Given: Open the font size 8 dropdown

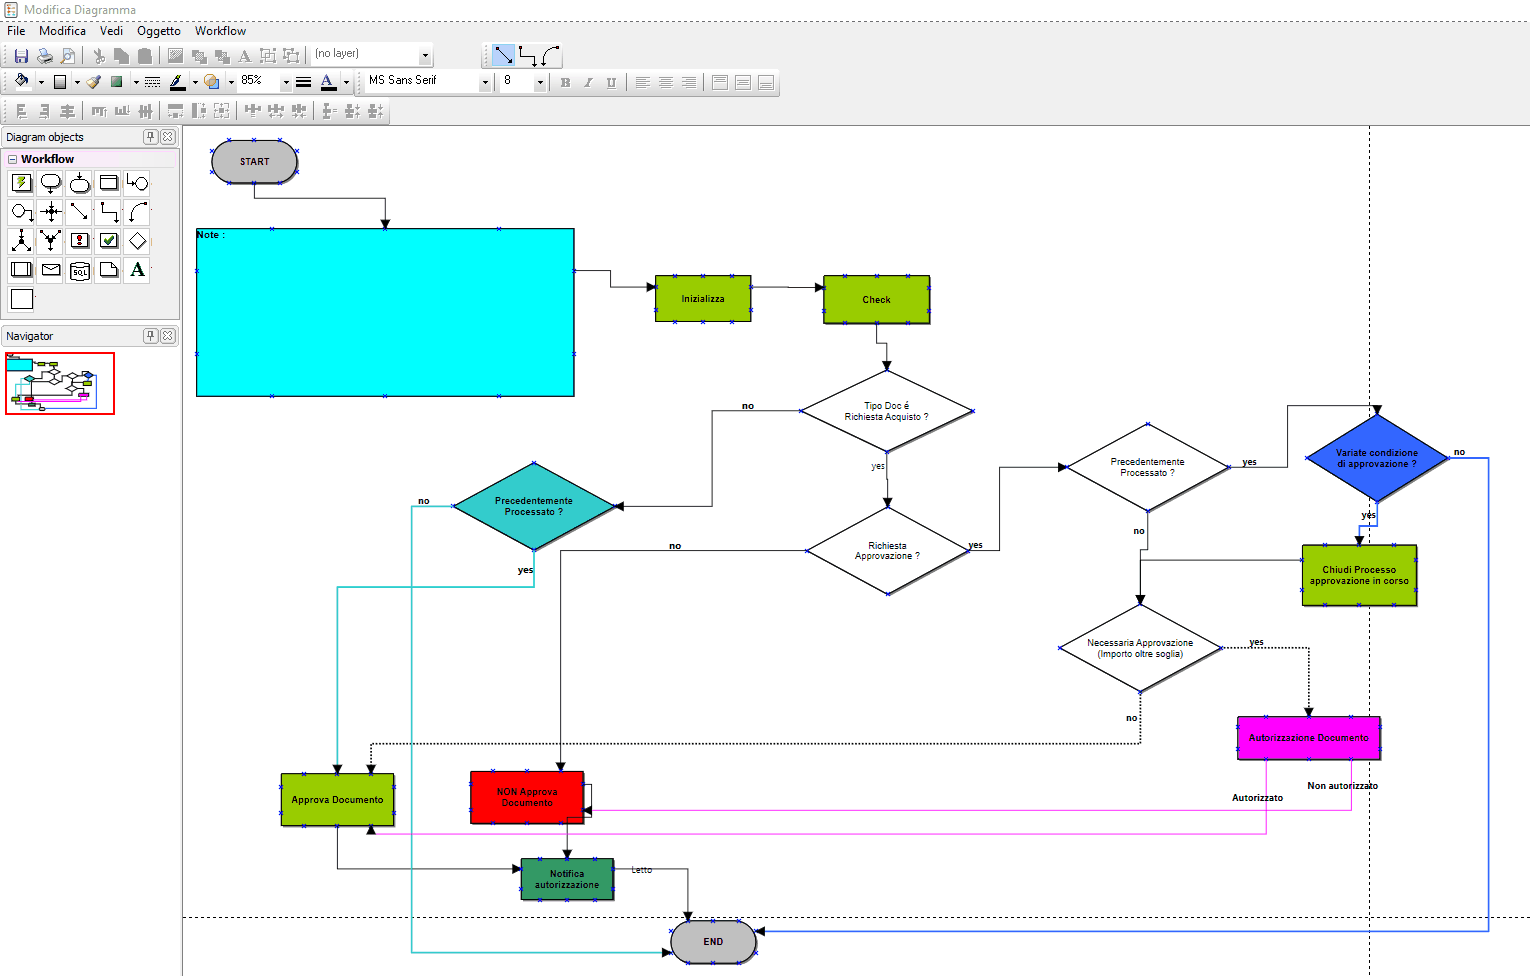Looking at the screenshot, I should click(540, 82).
